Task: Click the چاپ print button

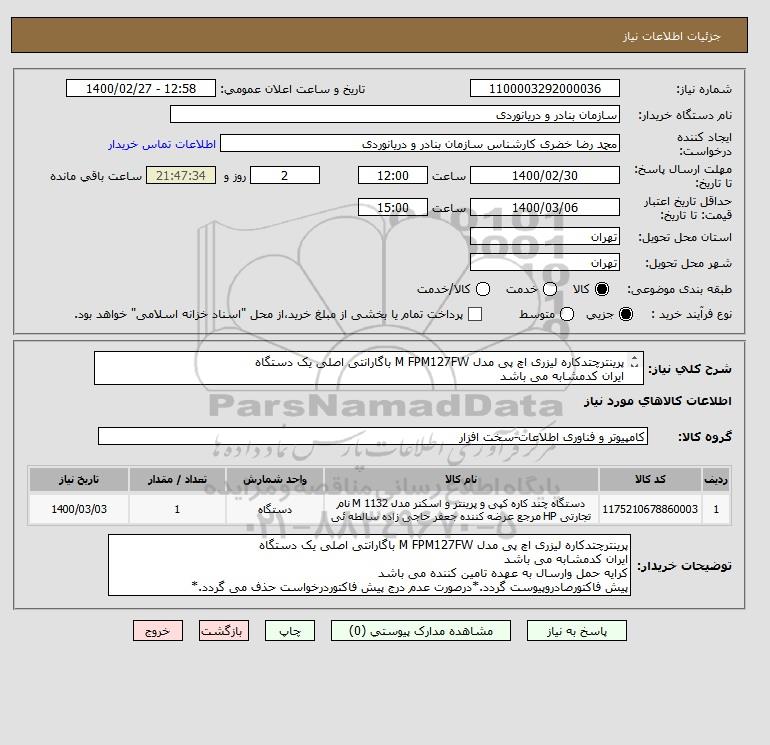Action: tap(290, 631)
